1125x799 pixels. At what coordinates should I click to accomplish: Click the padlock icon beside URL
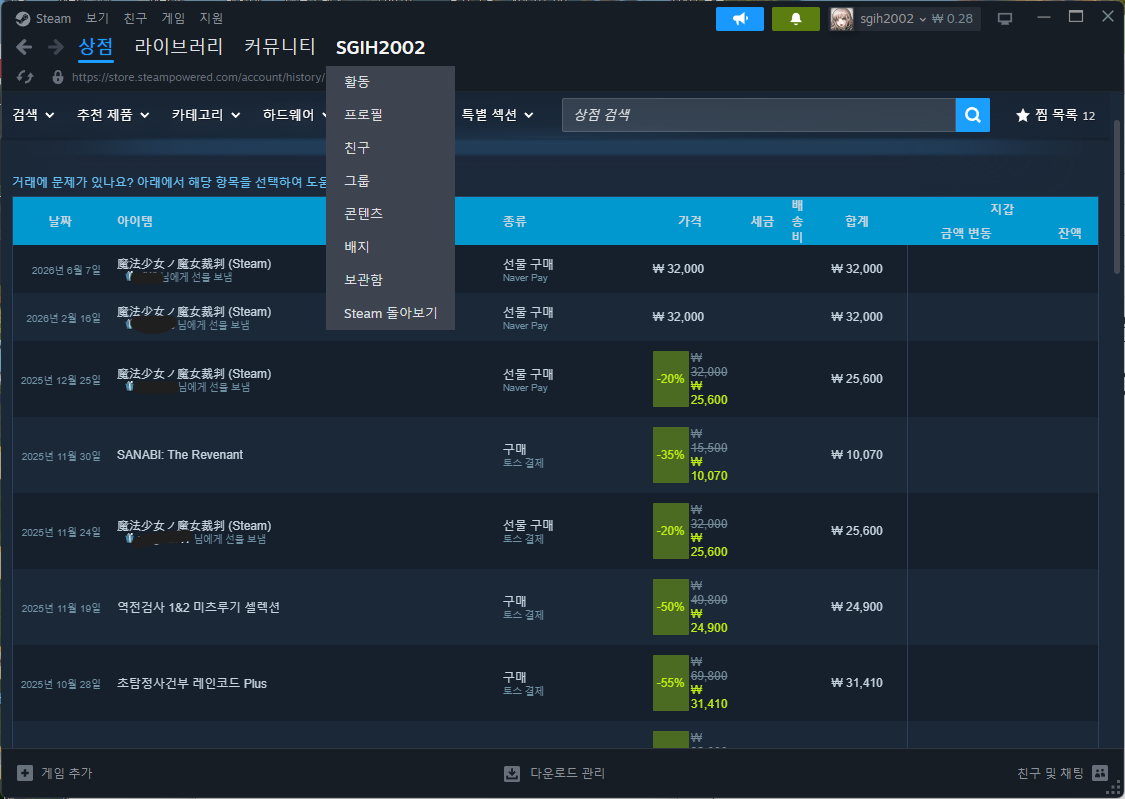pos(58,77)
